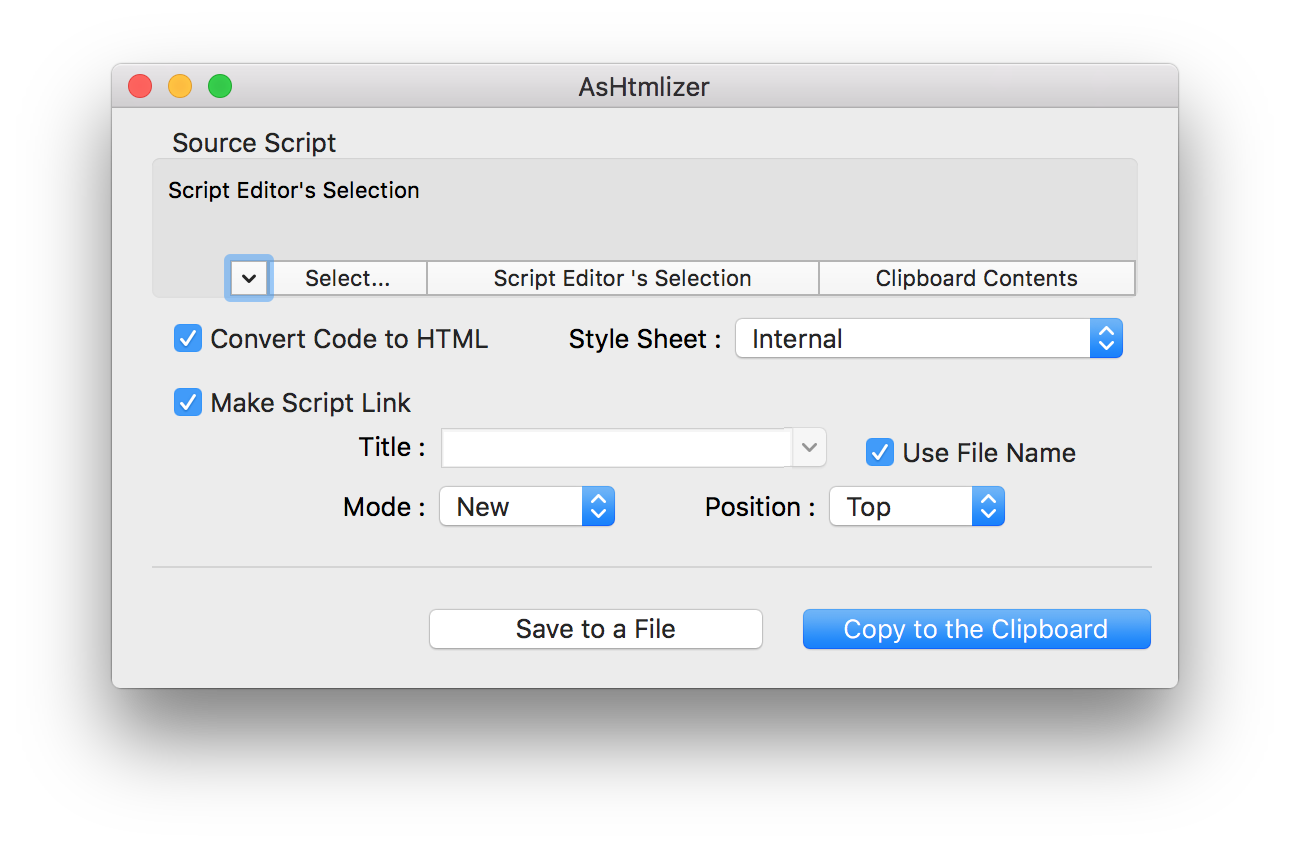The width and height of the screenshot is (1290, 848).
Task: Zoom the window with the green button
Action: [220, 87]
